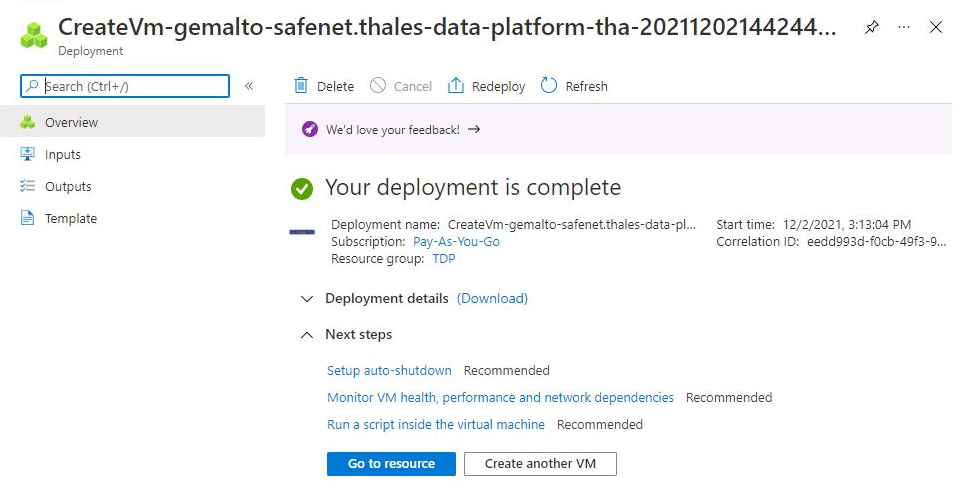Download the deployment details

493,299
